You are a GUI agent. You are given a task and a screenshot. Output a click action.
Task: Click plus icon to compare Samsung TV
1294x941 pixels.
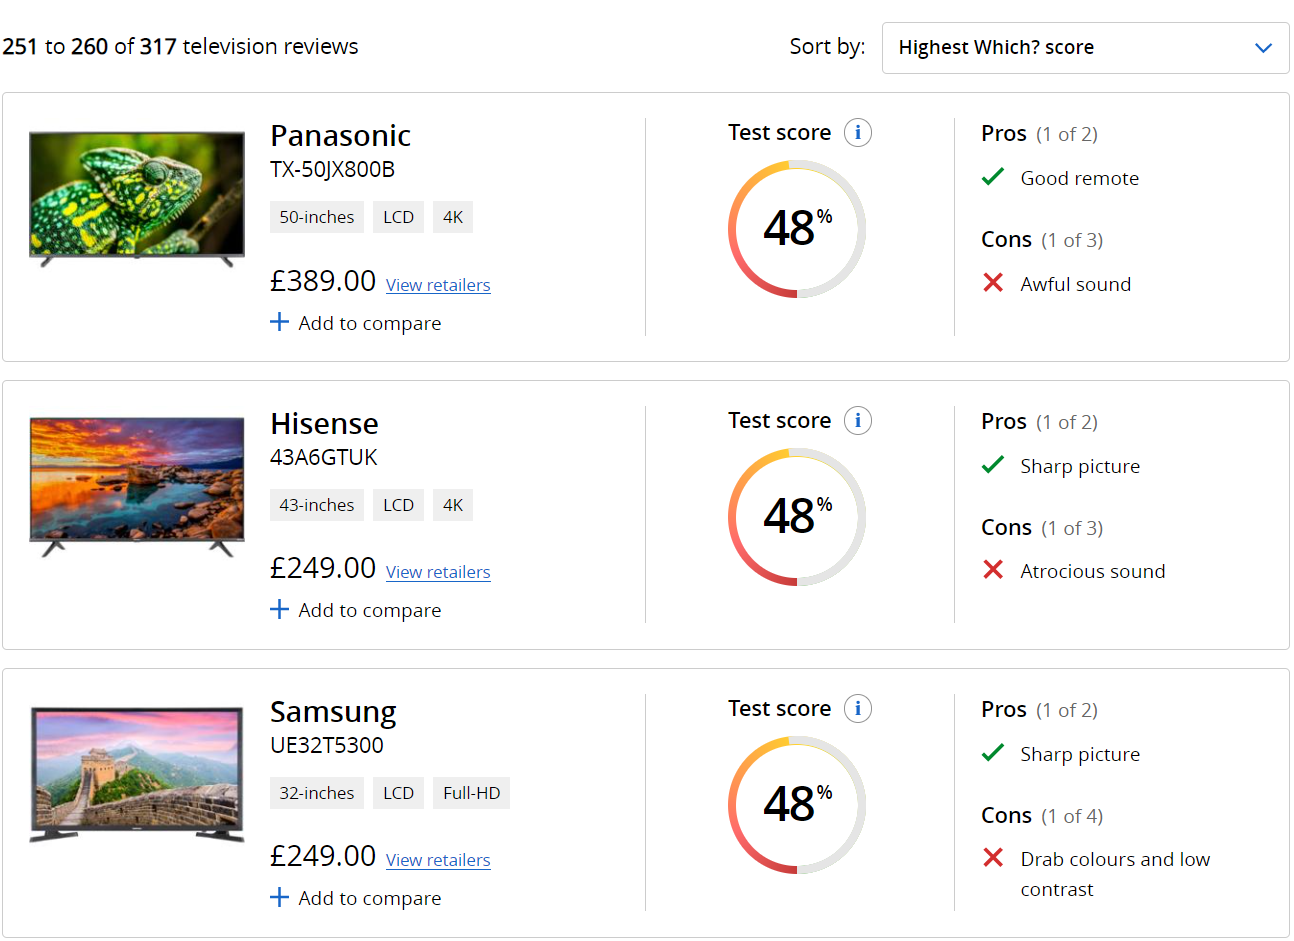[280, 898]
